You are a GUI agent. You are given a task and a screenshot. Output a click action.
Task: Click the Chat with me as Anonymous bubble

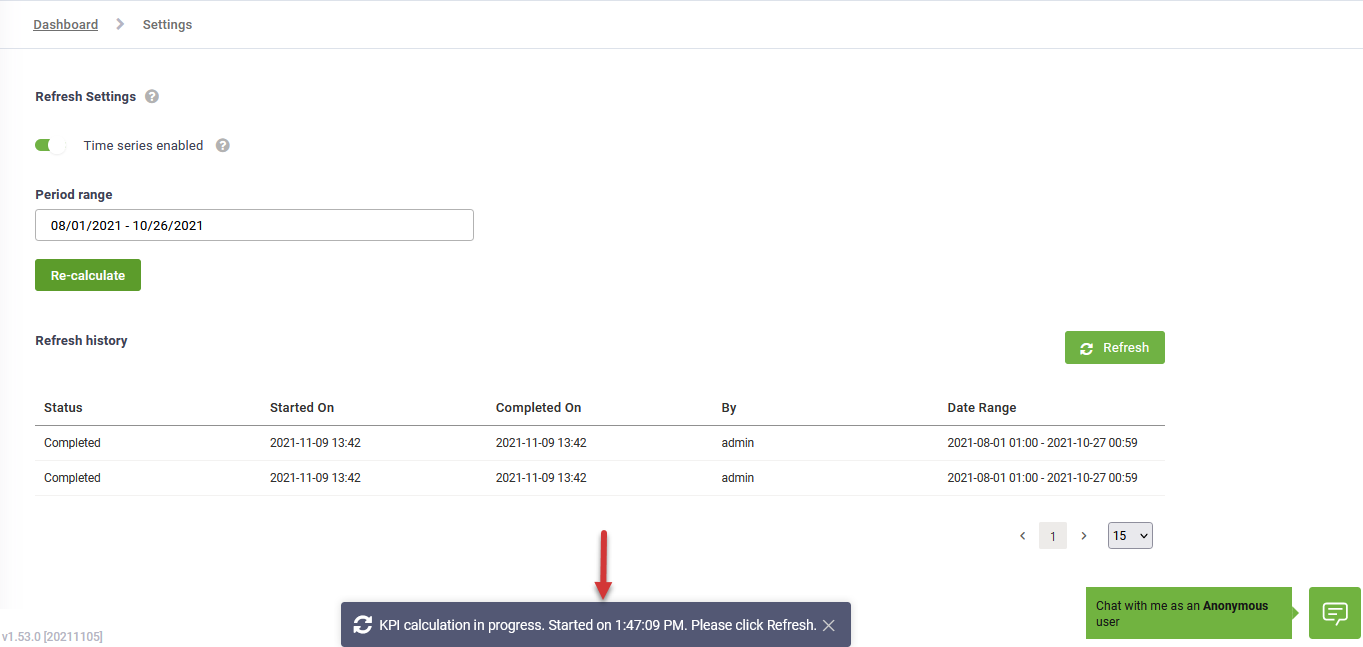(1188, 613)
